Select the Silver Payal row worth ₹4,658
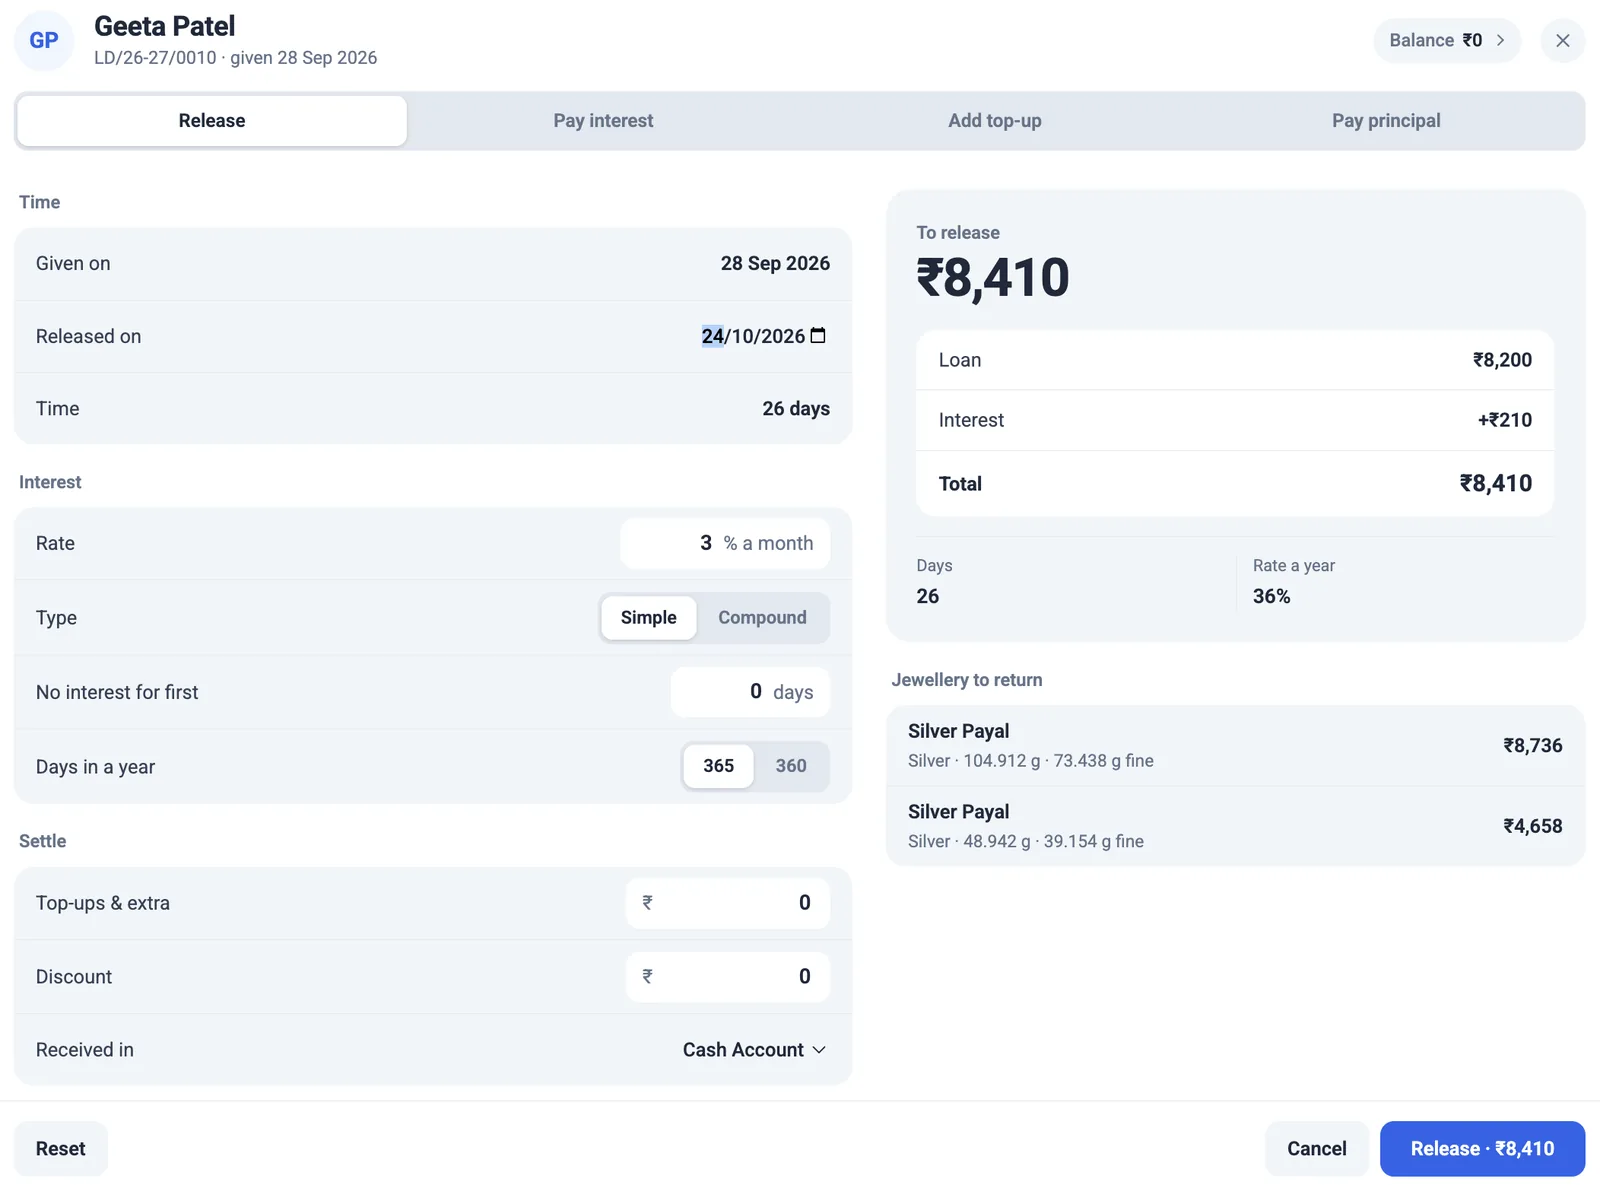Screen dimensions: 1600x1185 click(1235, 826)
